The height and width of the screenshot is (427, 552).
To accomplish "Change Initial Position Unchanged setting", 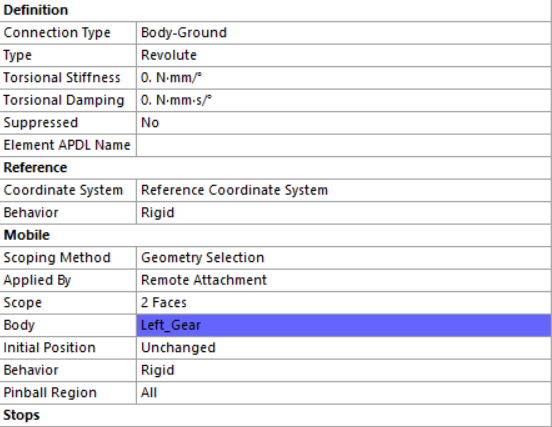I will point(344,348).
